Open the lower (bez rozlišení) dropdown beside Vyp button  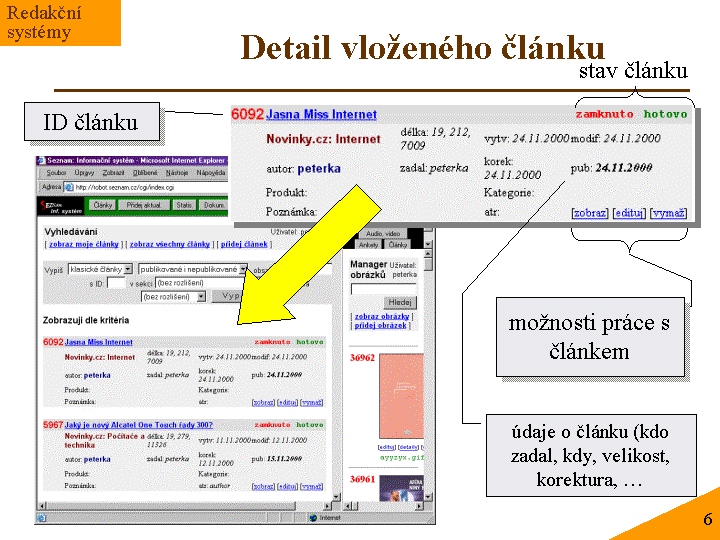(x=174, y=297)
